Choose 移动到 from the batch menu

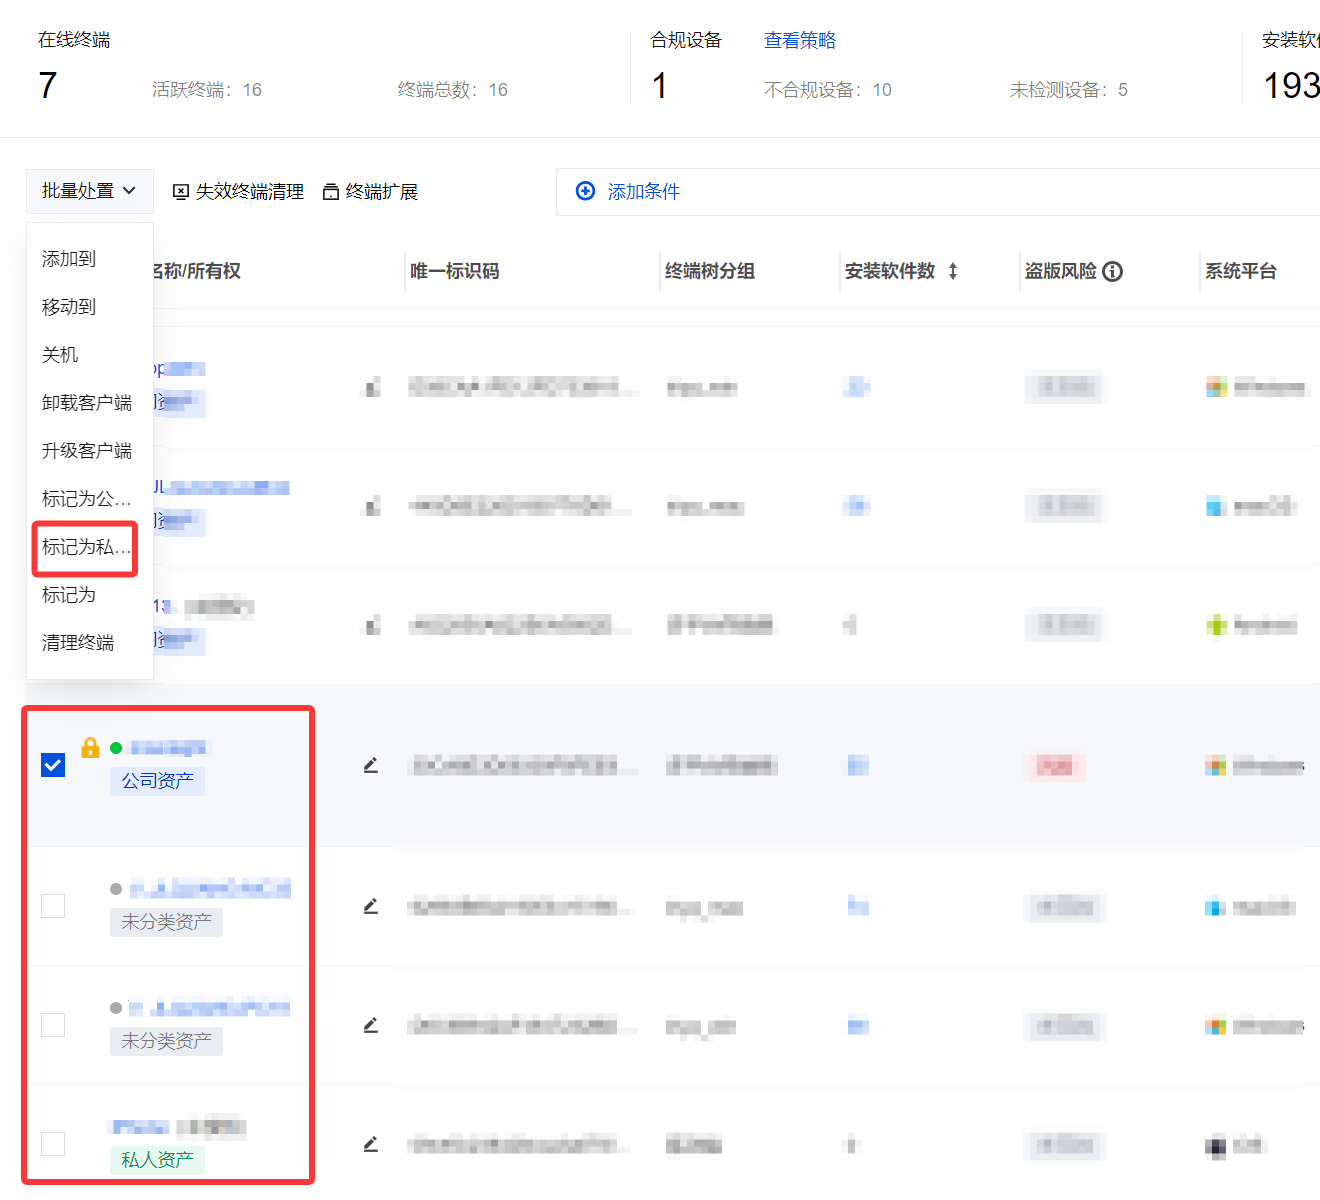pos(69,307)
